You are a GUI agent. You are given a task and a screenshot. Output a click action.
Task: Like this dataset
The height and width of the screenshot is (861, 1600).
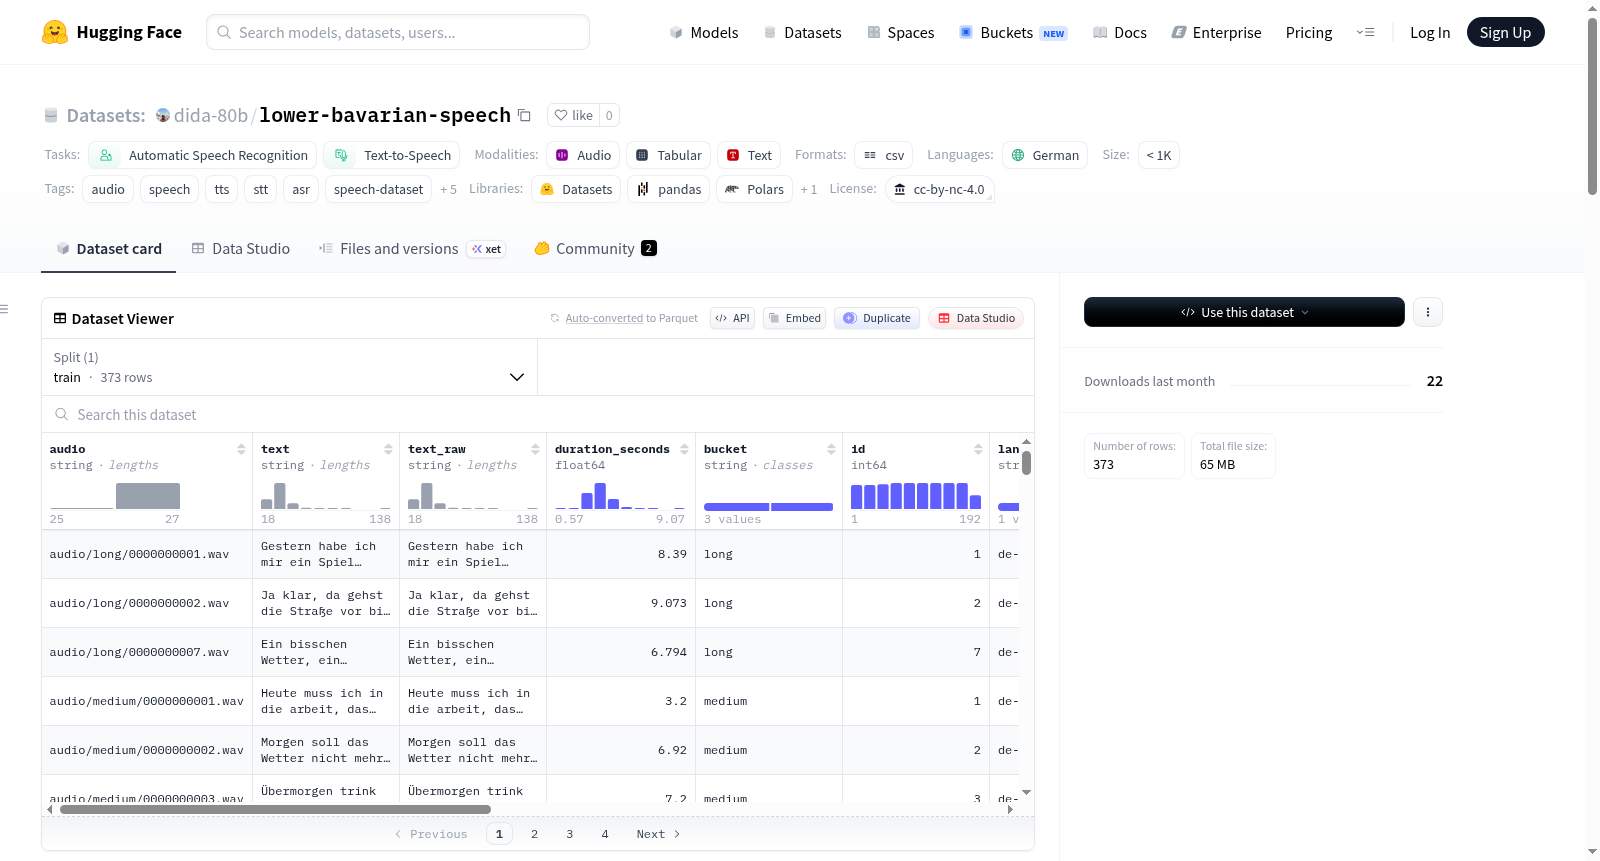pos(574,115)
